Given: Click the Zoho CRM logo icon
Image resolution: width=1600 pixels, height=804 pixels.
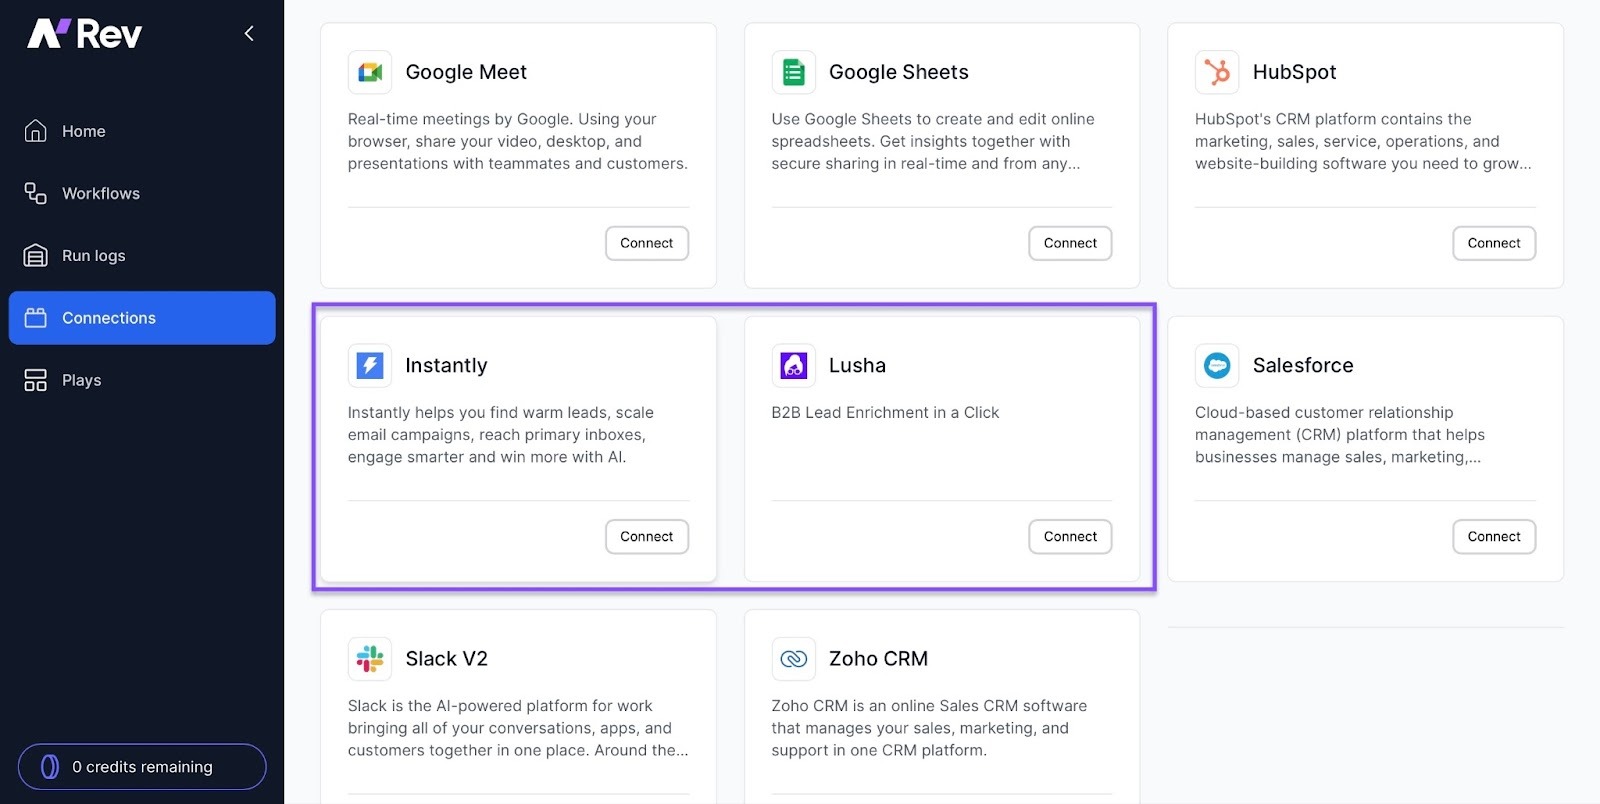Looking at the screenshot, I should (x=793, y=658).
